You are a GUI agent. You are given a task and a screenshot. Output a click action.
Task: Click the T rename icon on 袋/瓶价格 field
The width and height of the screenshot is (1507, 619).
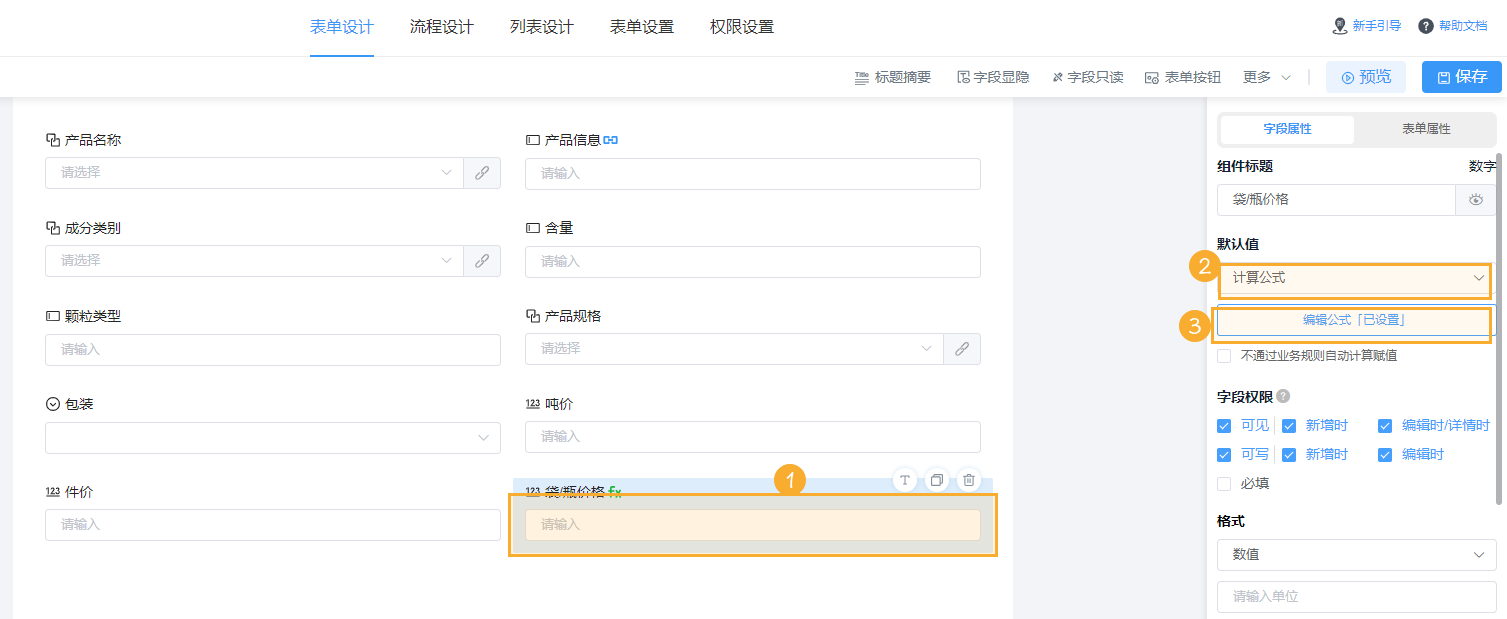pyautogui.click(x=904, y=480)
